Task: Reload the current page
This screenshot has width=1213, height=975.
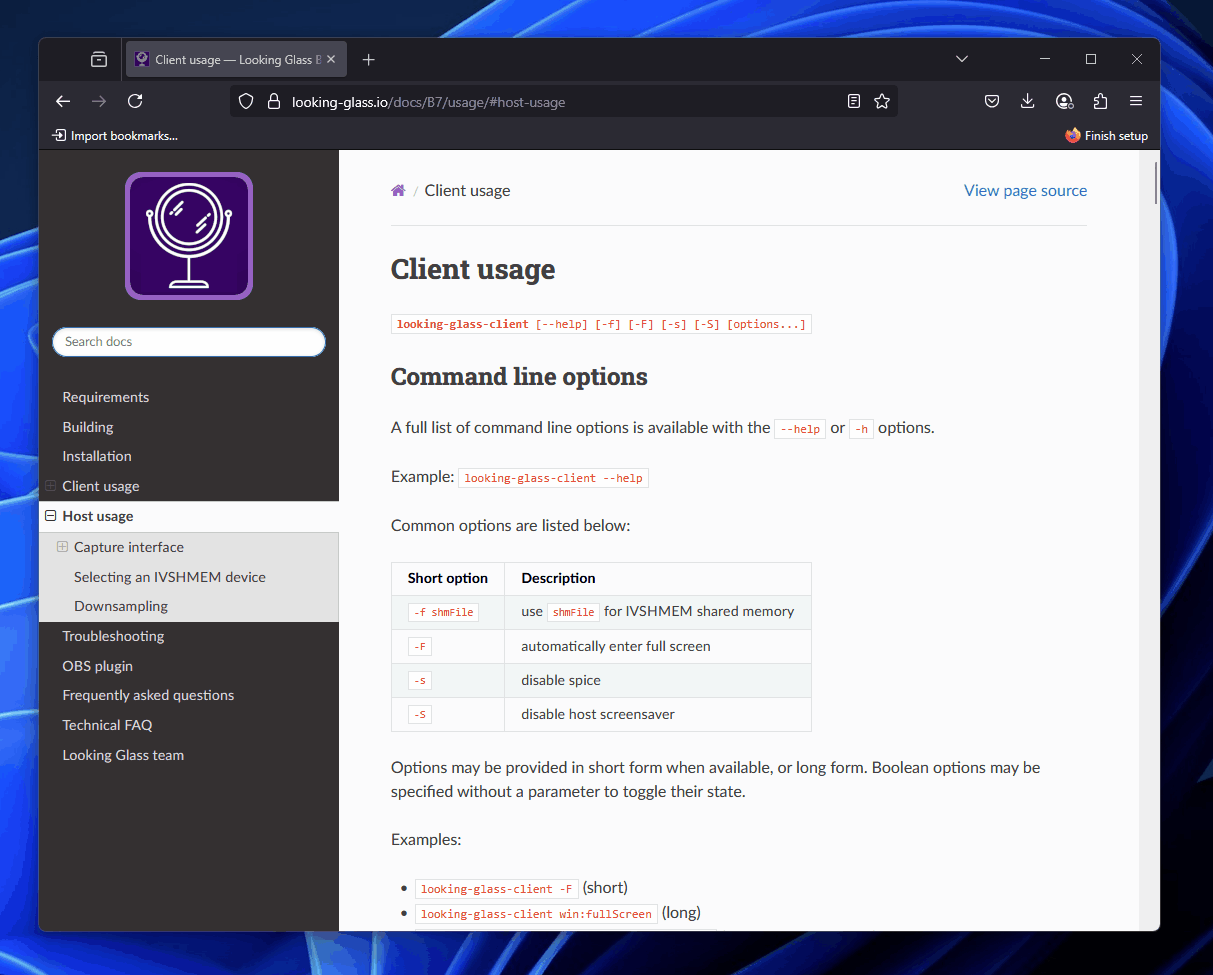Action: coord(135,101)
